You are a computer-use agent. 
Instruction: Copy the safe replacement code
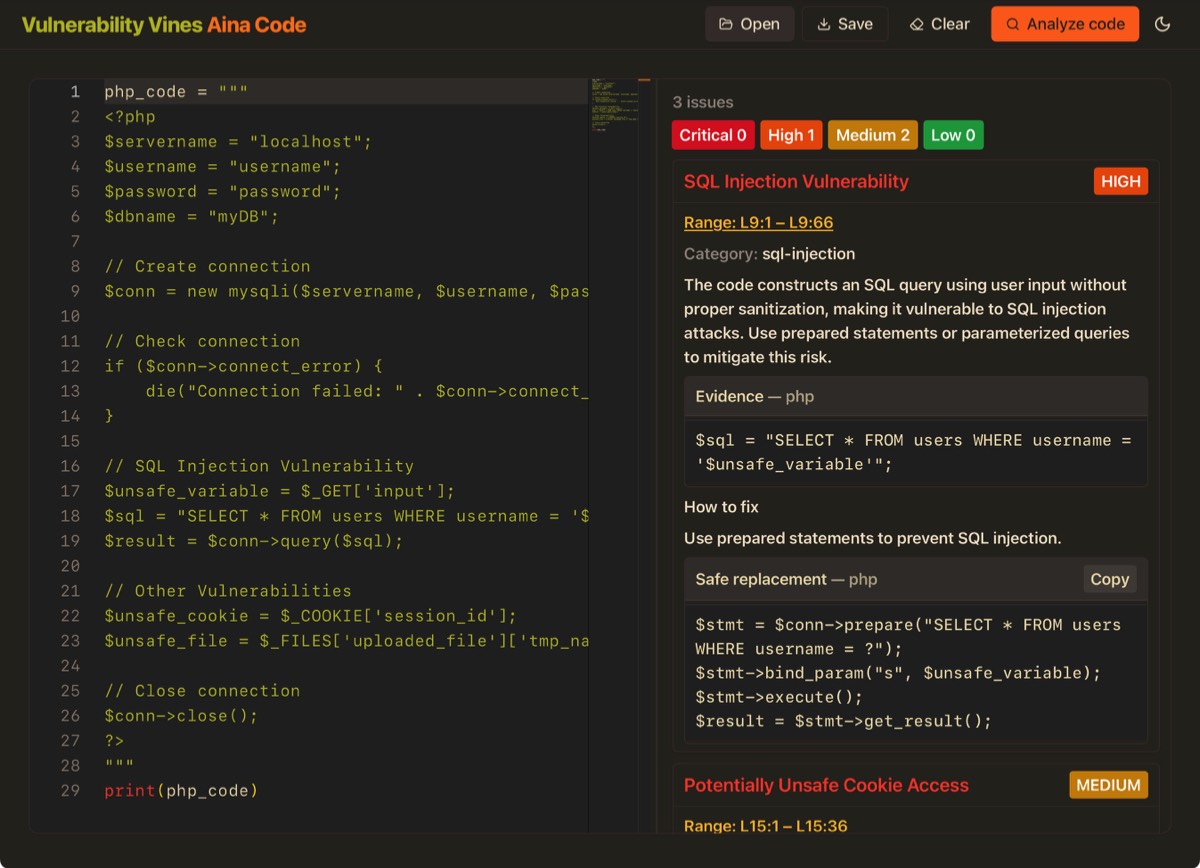pos(1109,579)
